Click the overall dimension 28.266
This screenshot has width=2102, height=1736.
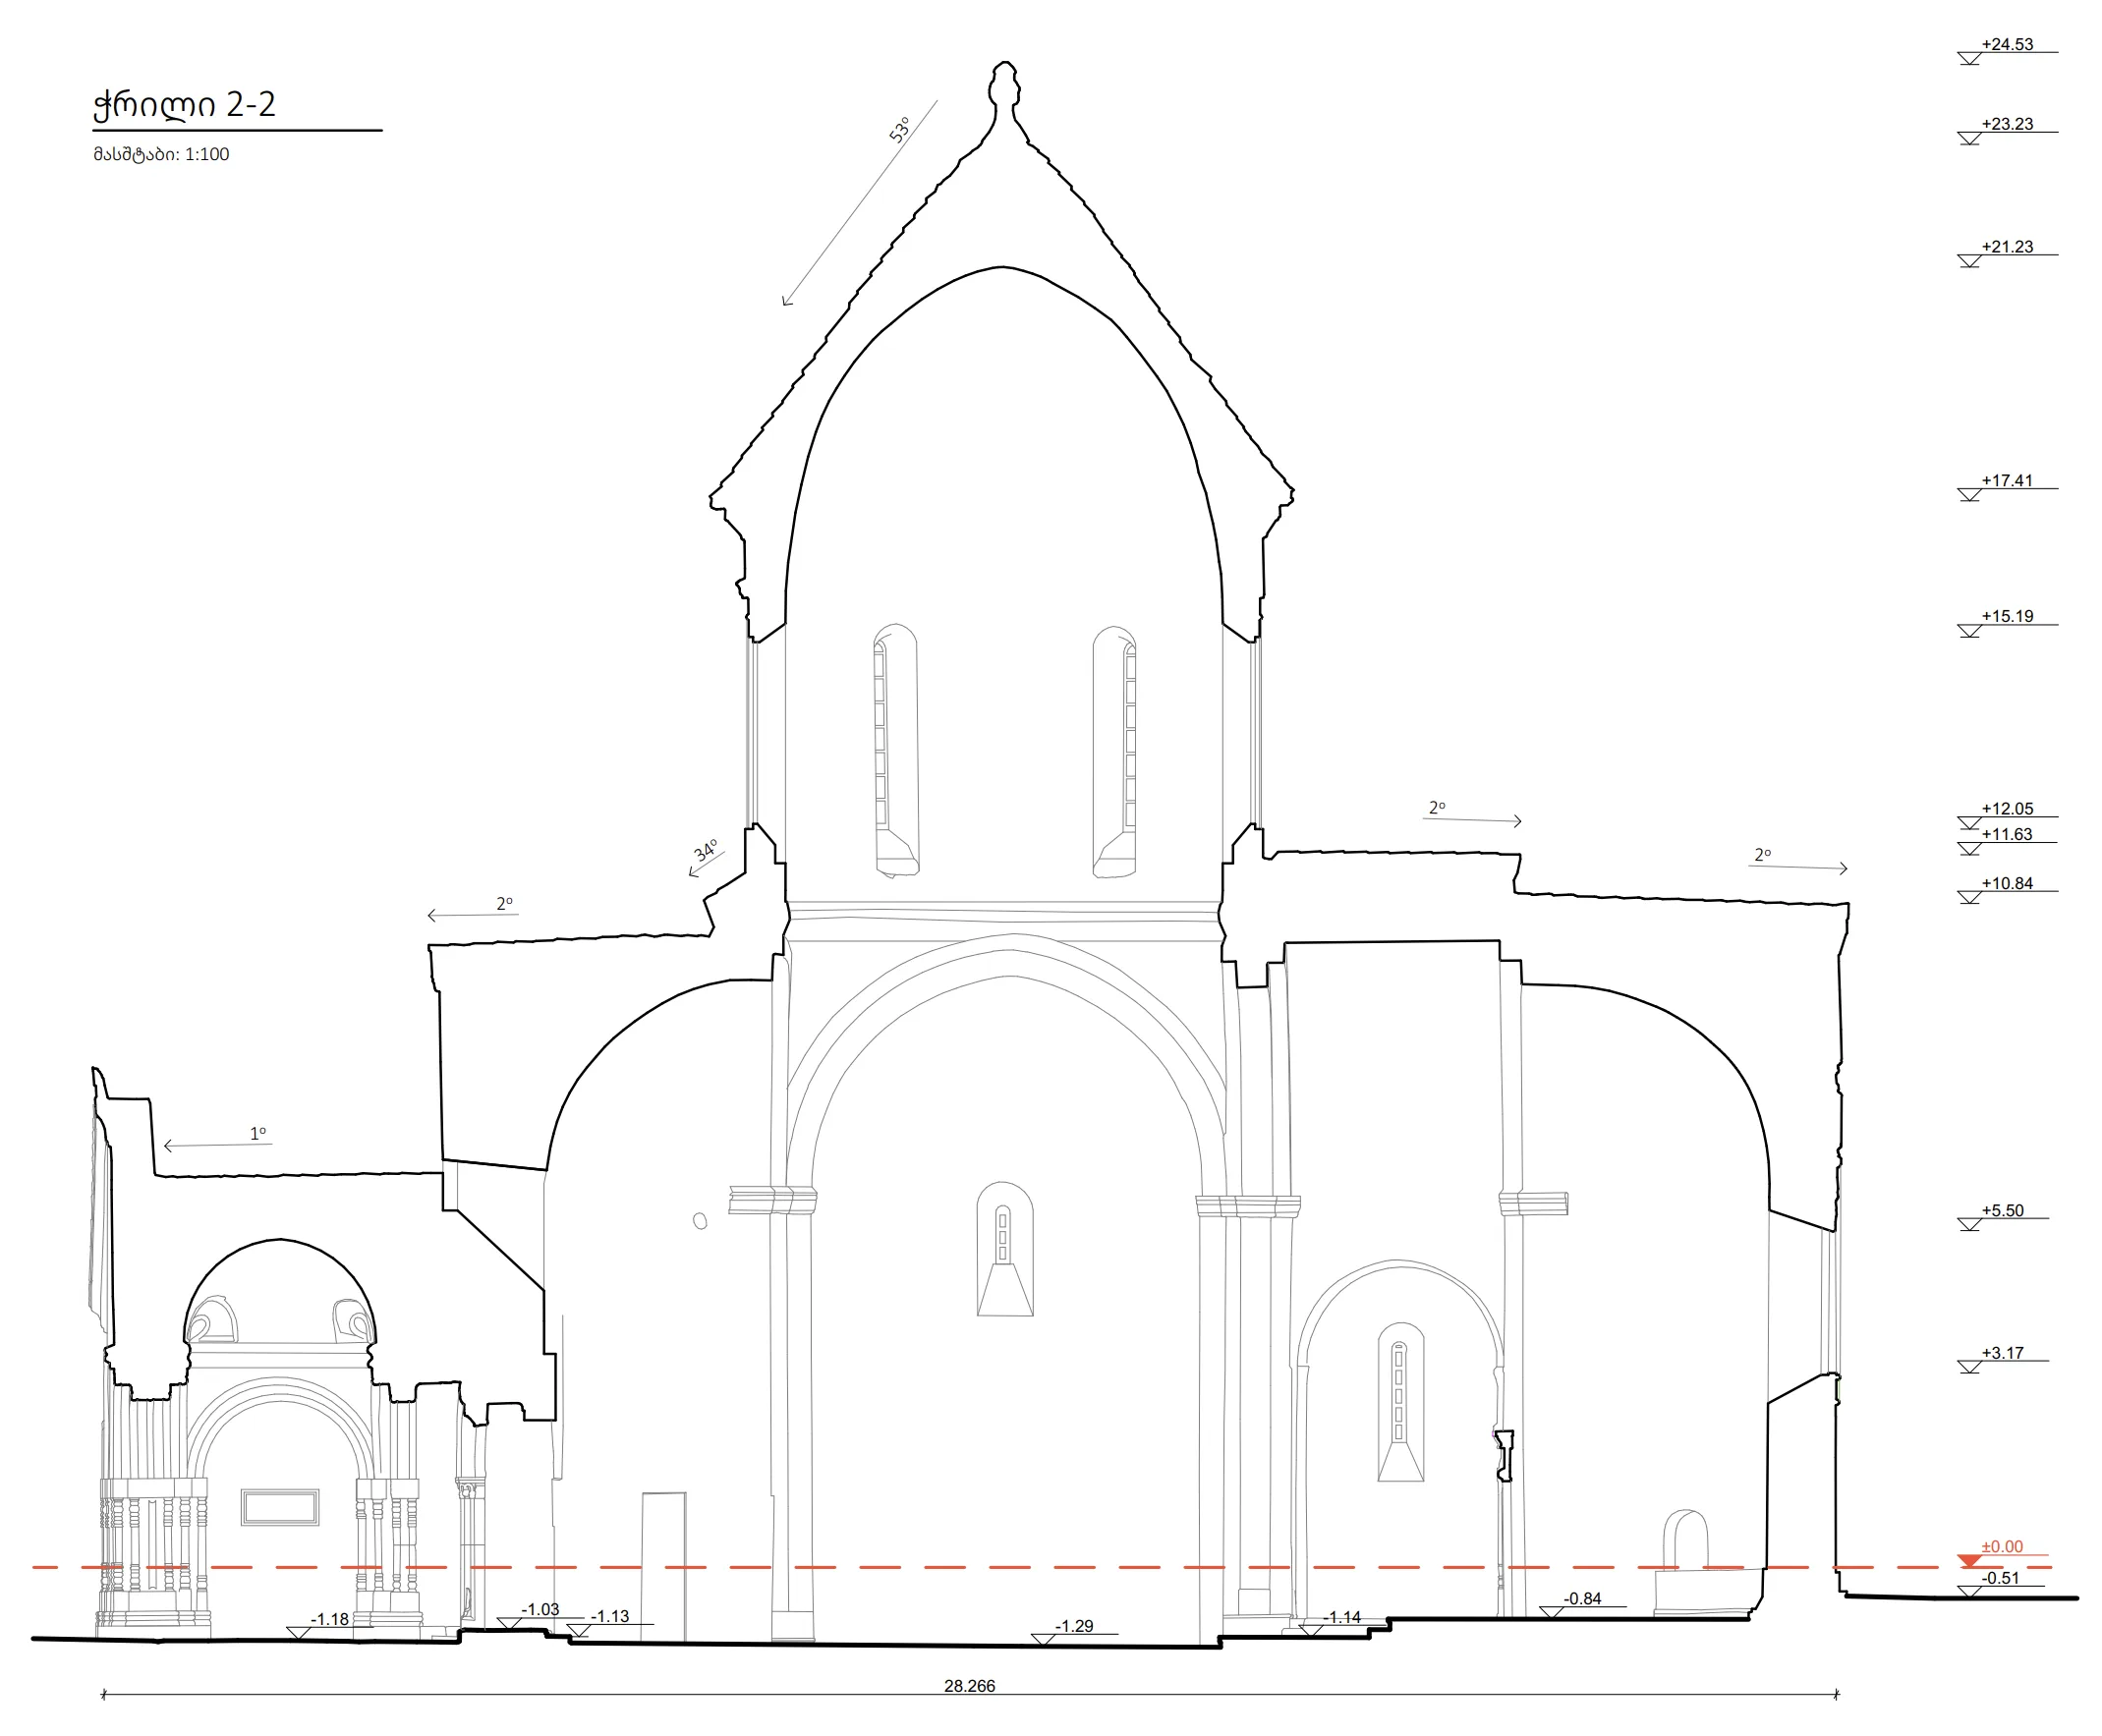pyautogui.click(x=969, y=1685)
